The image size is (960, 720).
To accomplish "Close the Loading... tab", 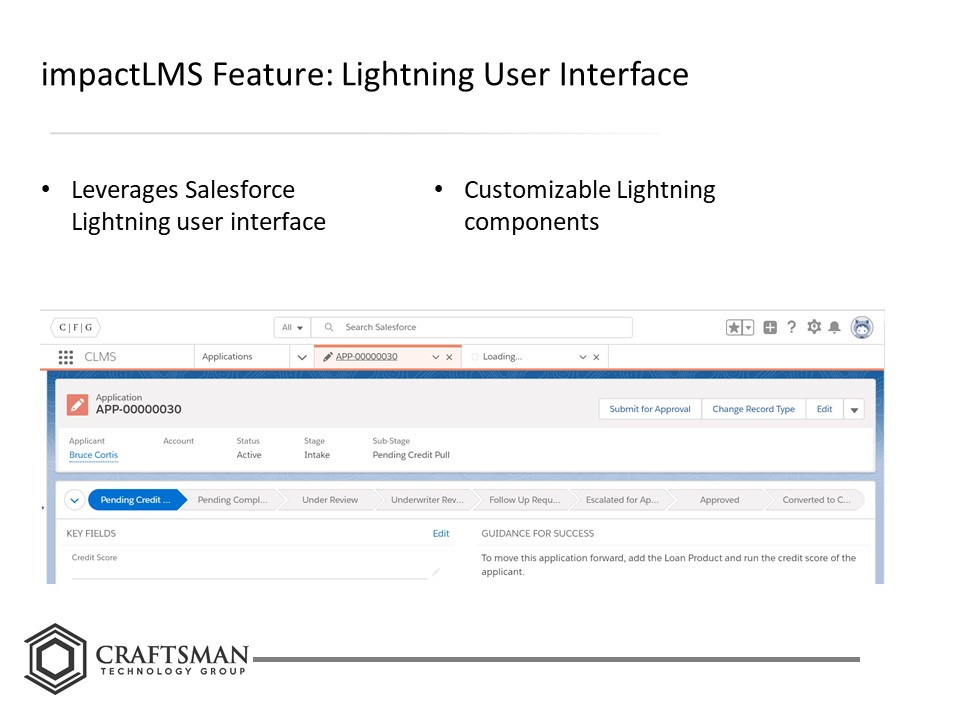I will (x=596, y=357).
